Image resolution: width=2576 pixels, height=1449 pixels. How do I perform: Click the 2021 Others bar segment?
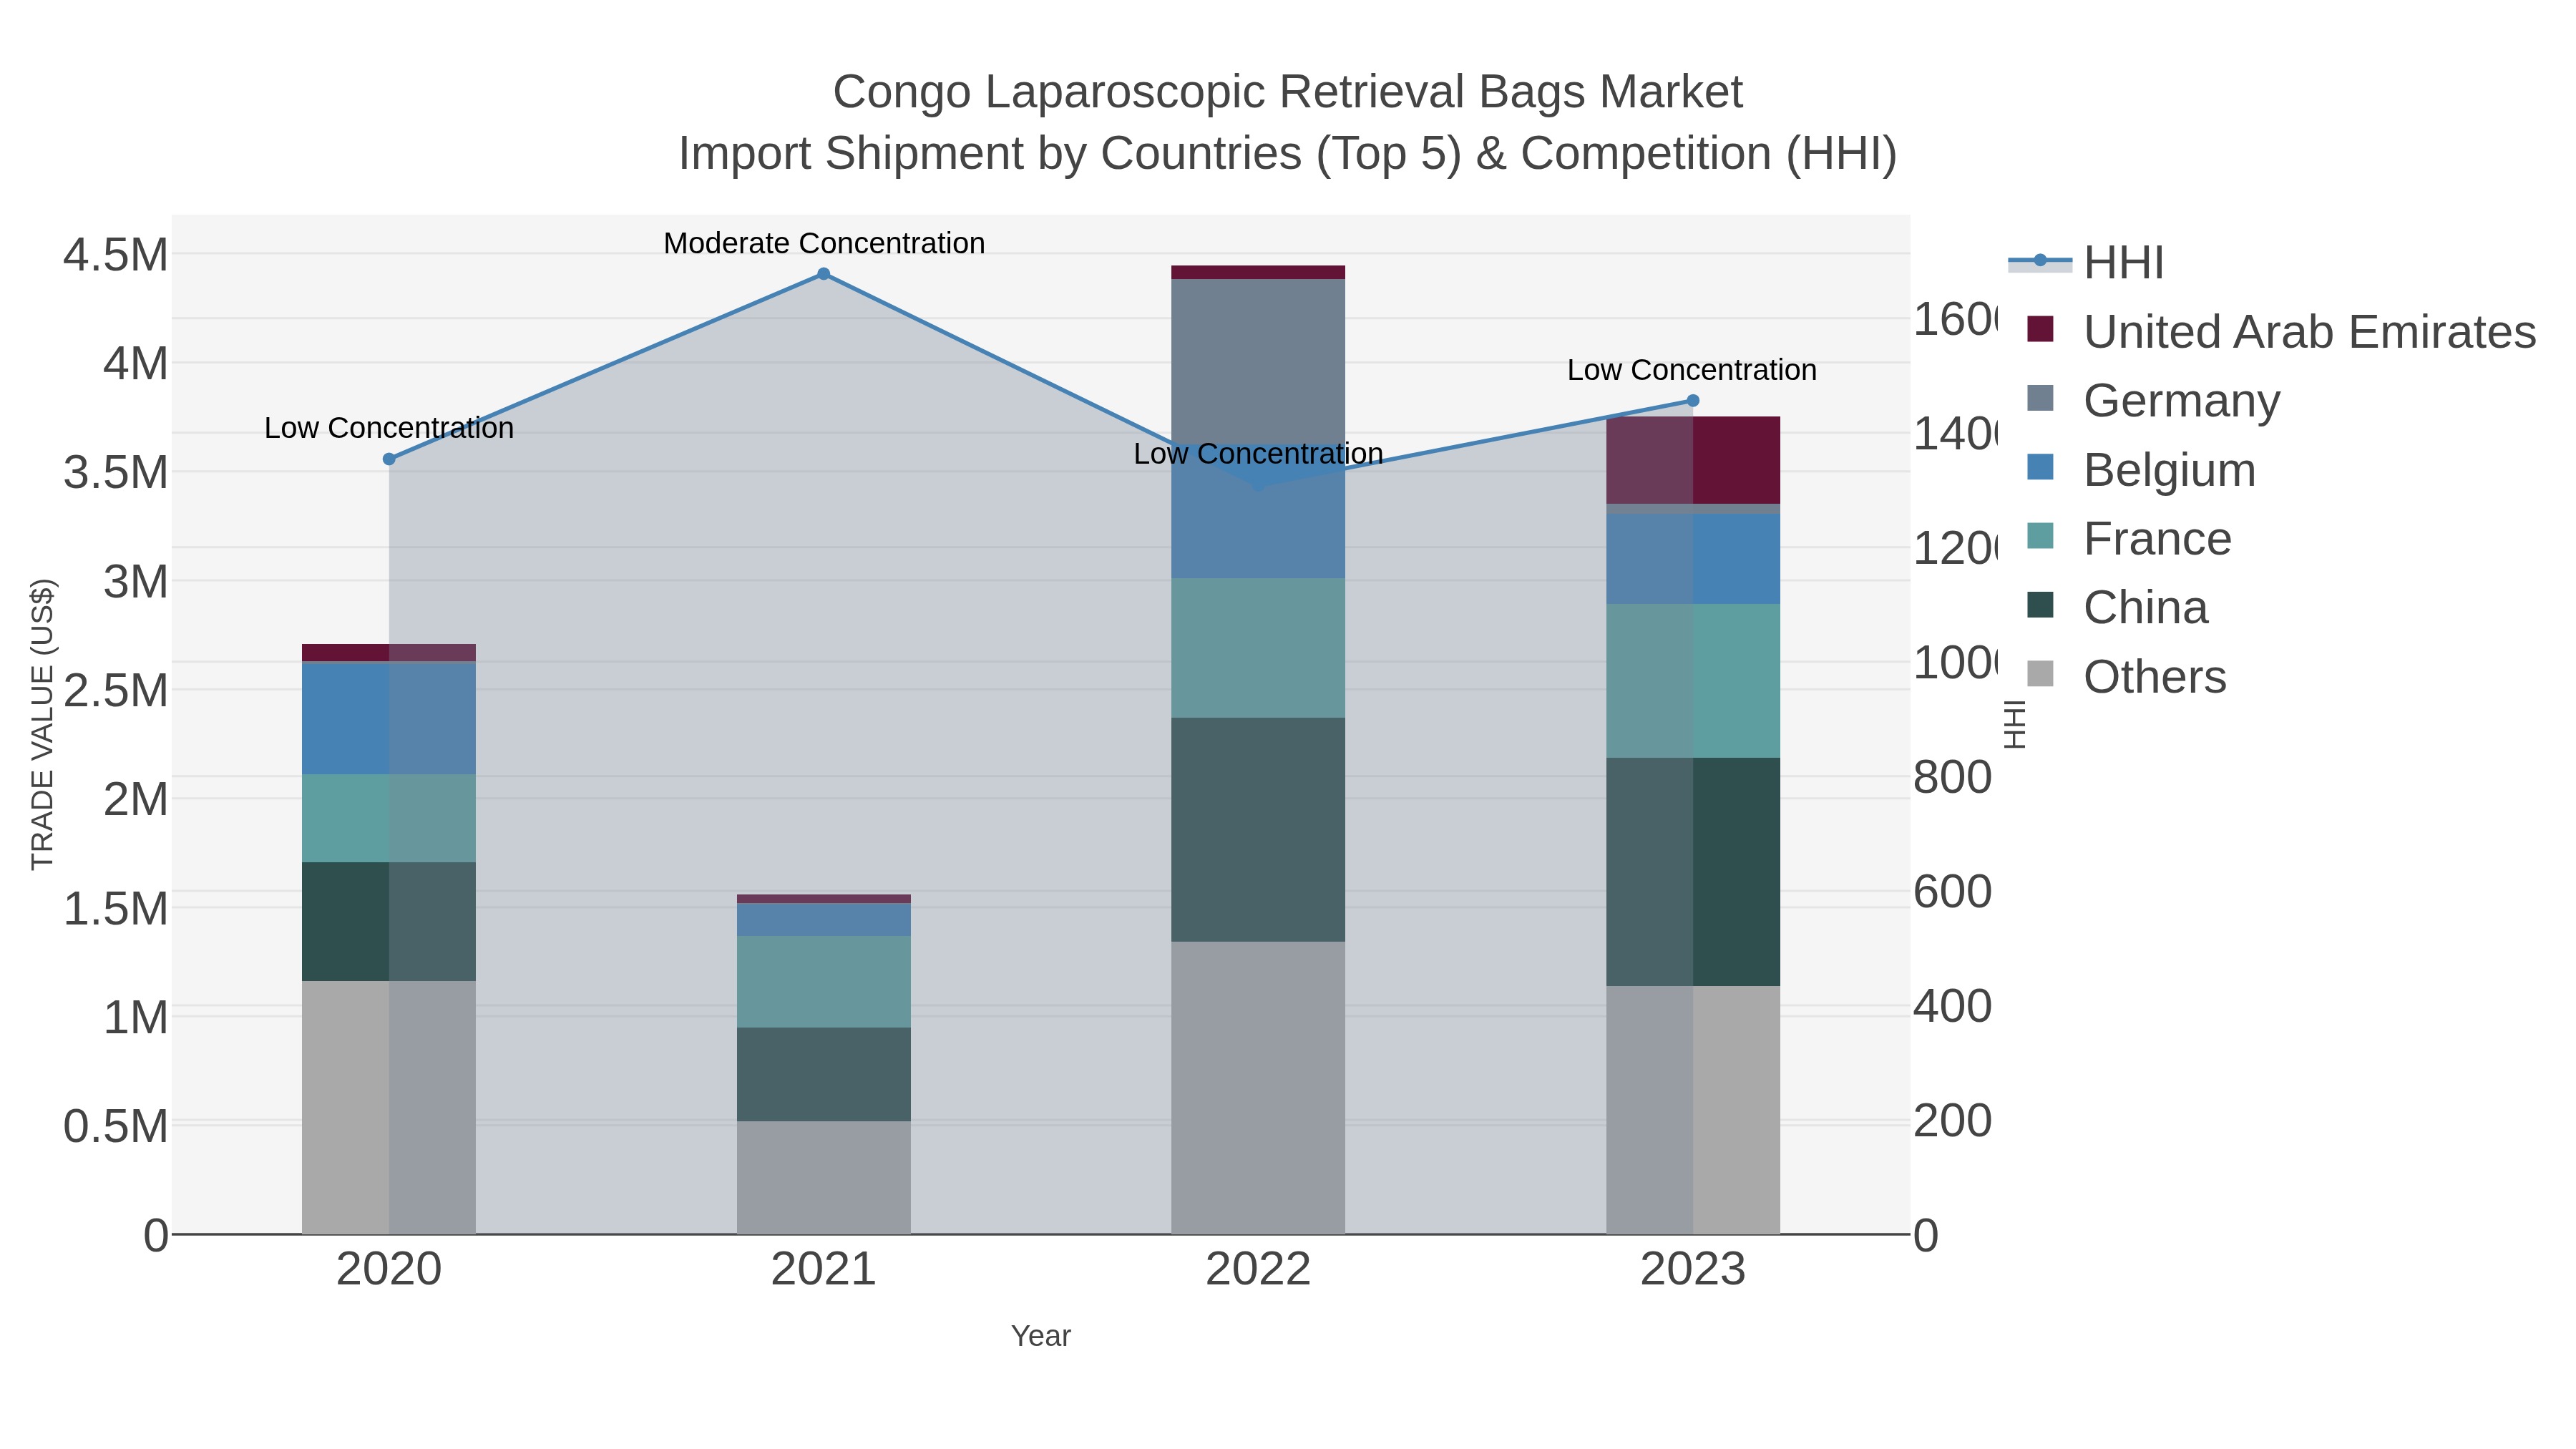tap(823, 1177)
